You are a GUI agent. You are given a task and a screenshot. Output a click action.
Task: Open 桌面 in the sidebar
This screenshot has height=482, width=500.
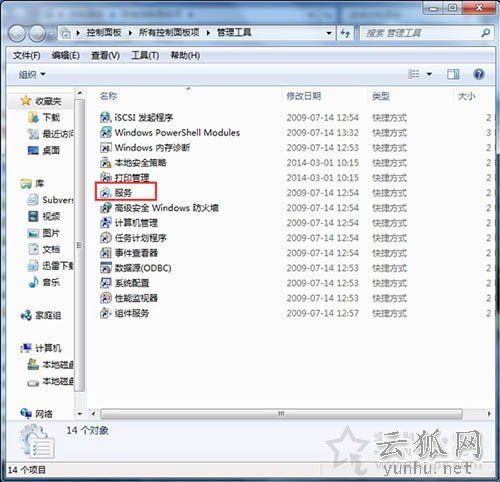click(44, 151)
